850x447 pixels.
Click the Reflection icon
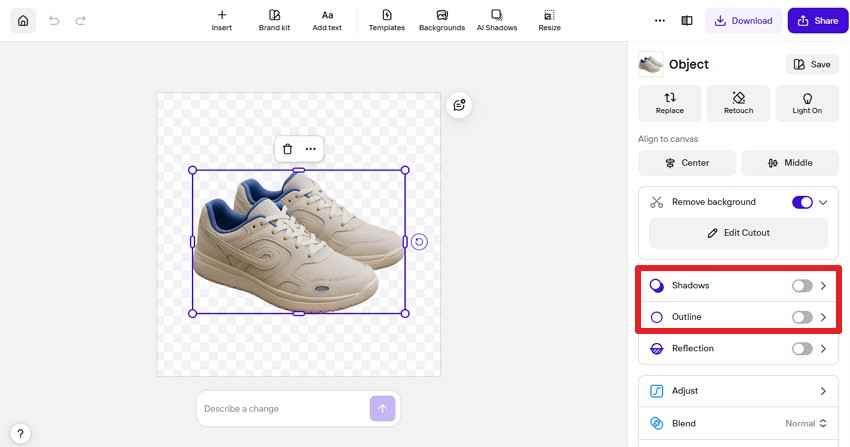(656, 348)
